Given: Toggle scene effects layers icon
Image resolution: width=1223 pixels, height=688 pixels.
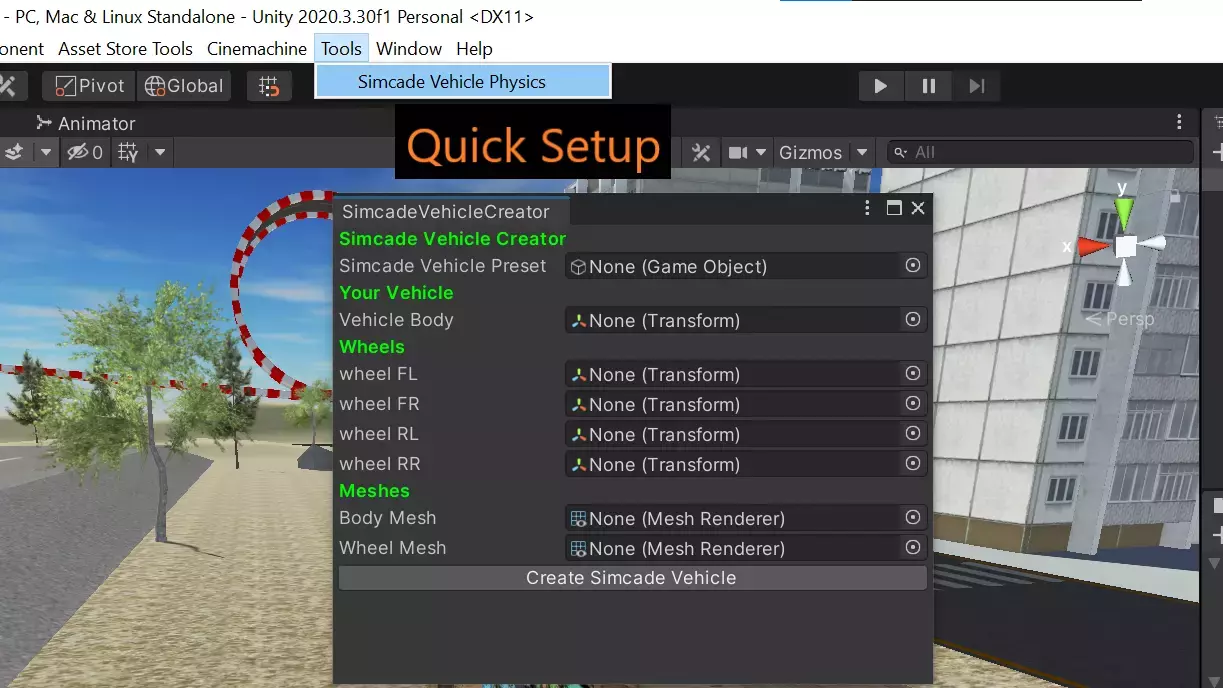Looking at the screenshot, I should pos(14,152).
